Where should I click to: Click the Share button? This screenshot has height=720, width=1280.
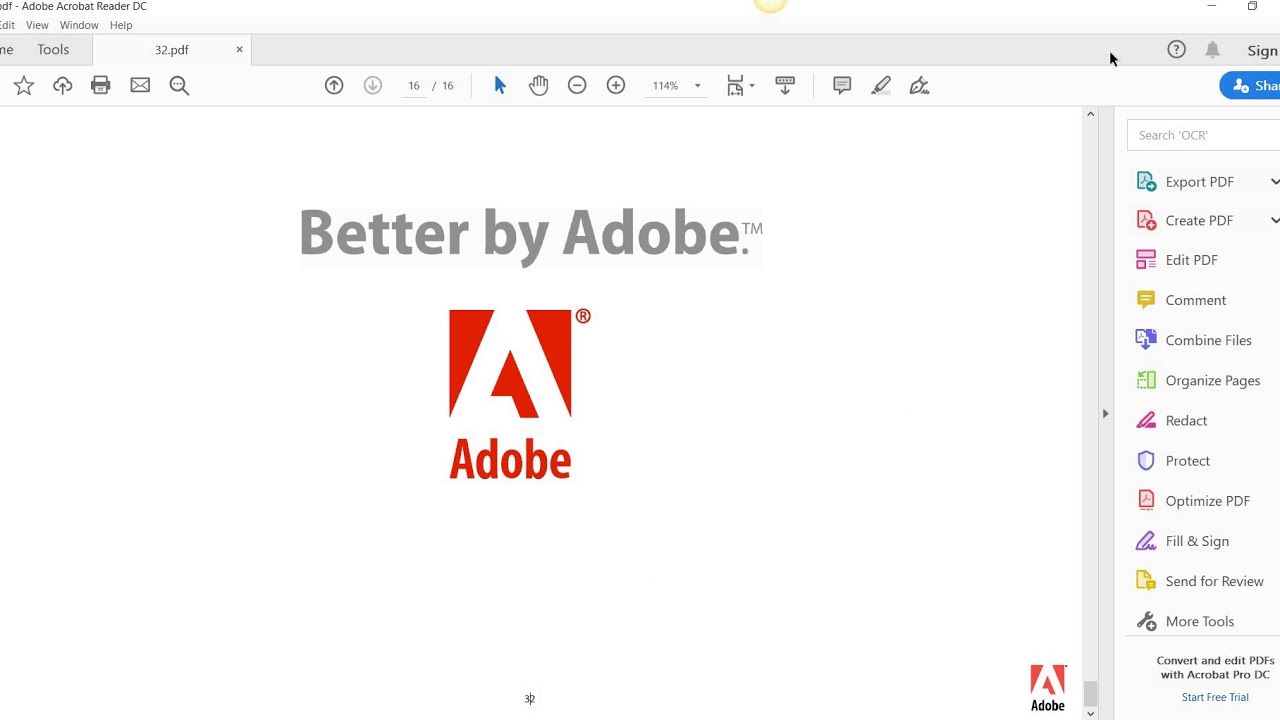click(1252, 86)
